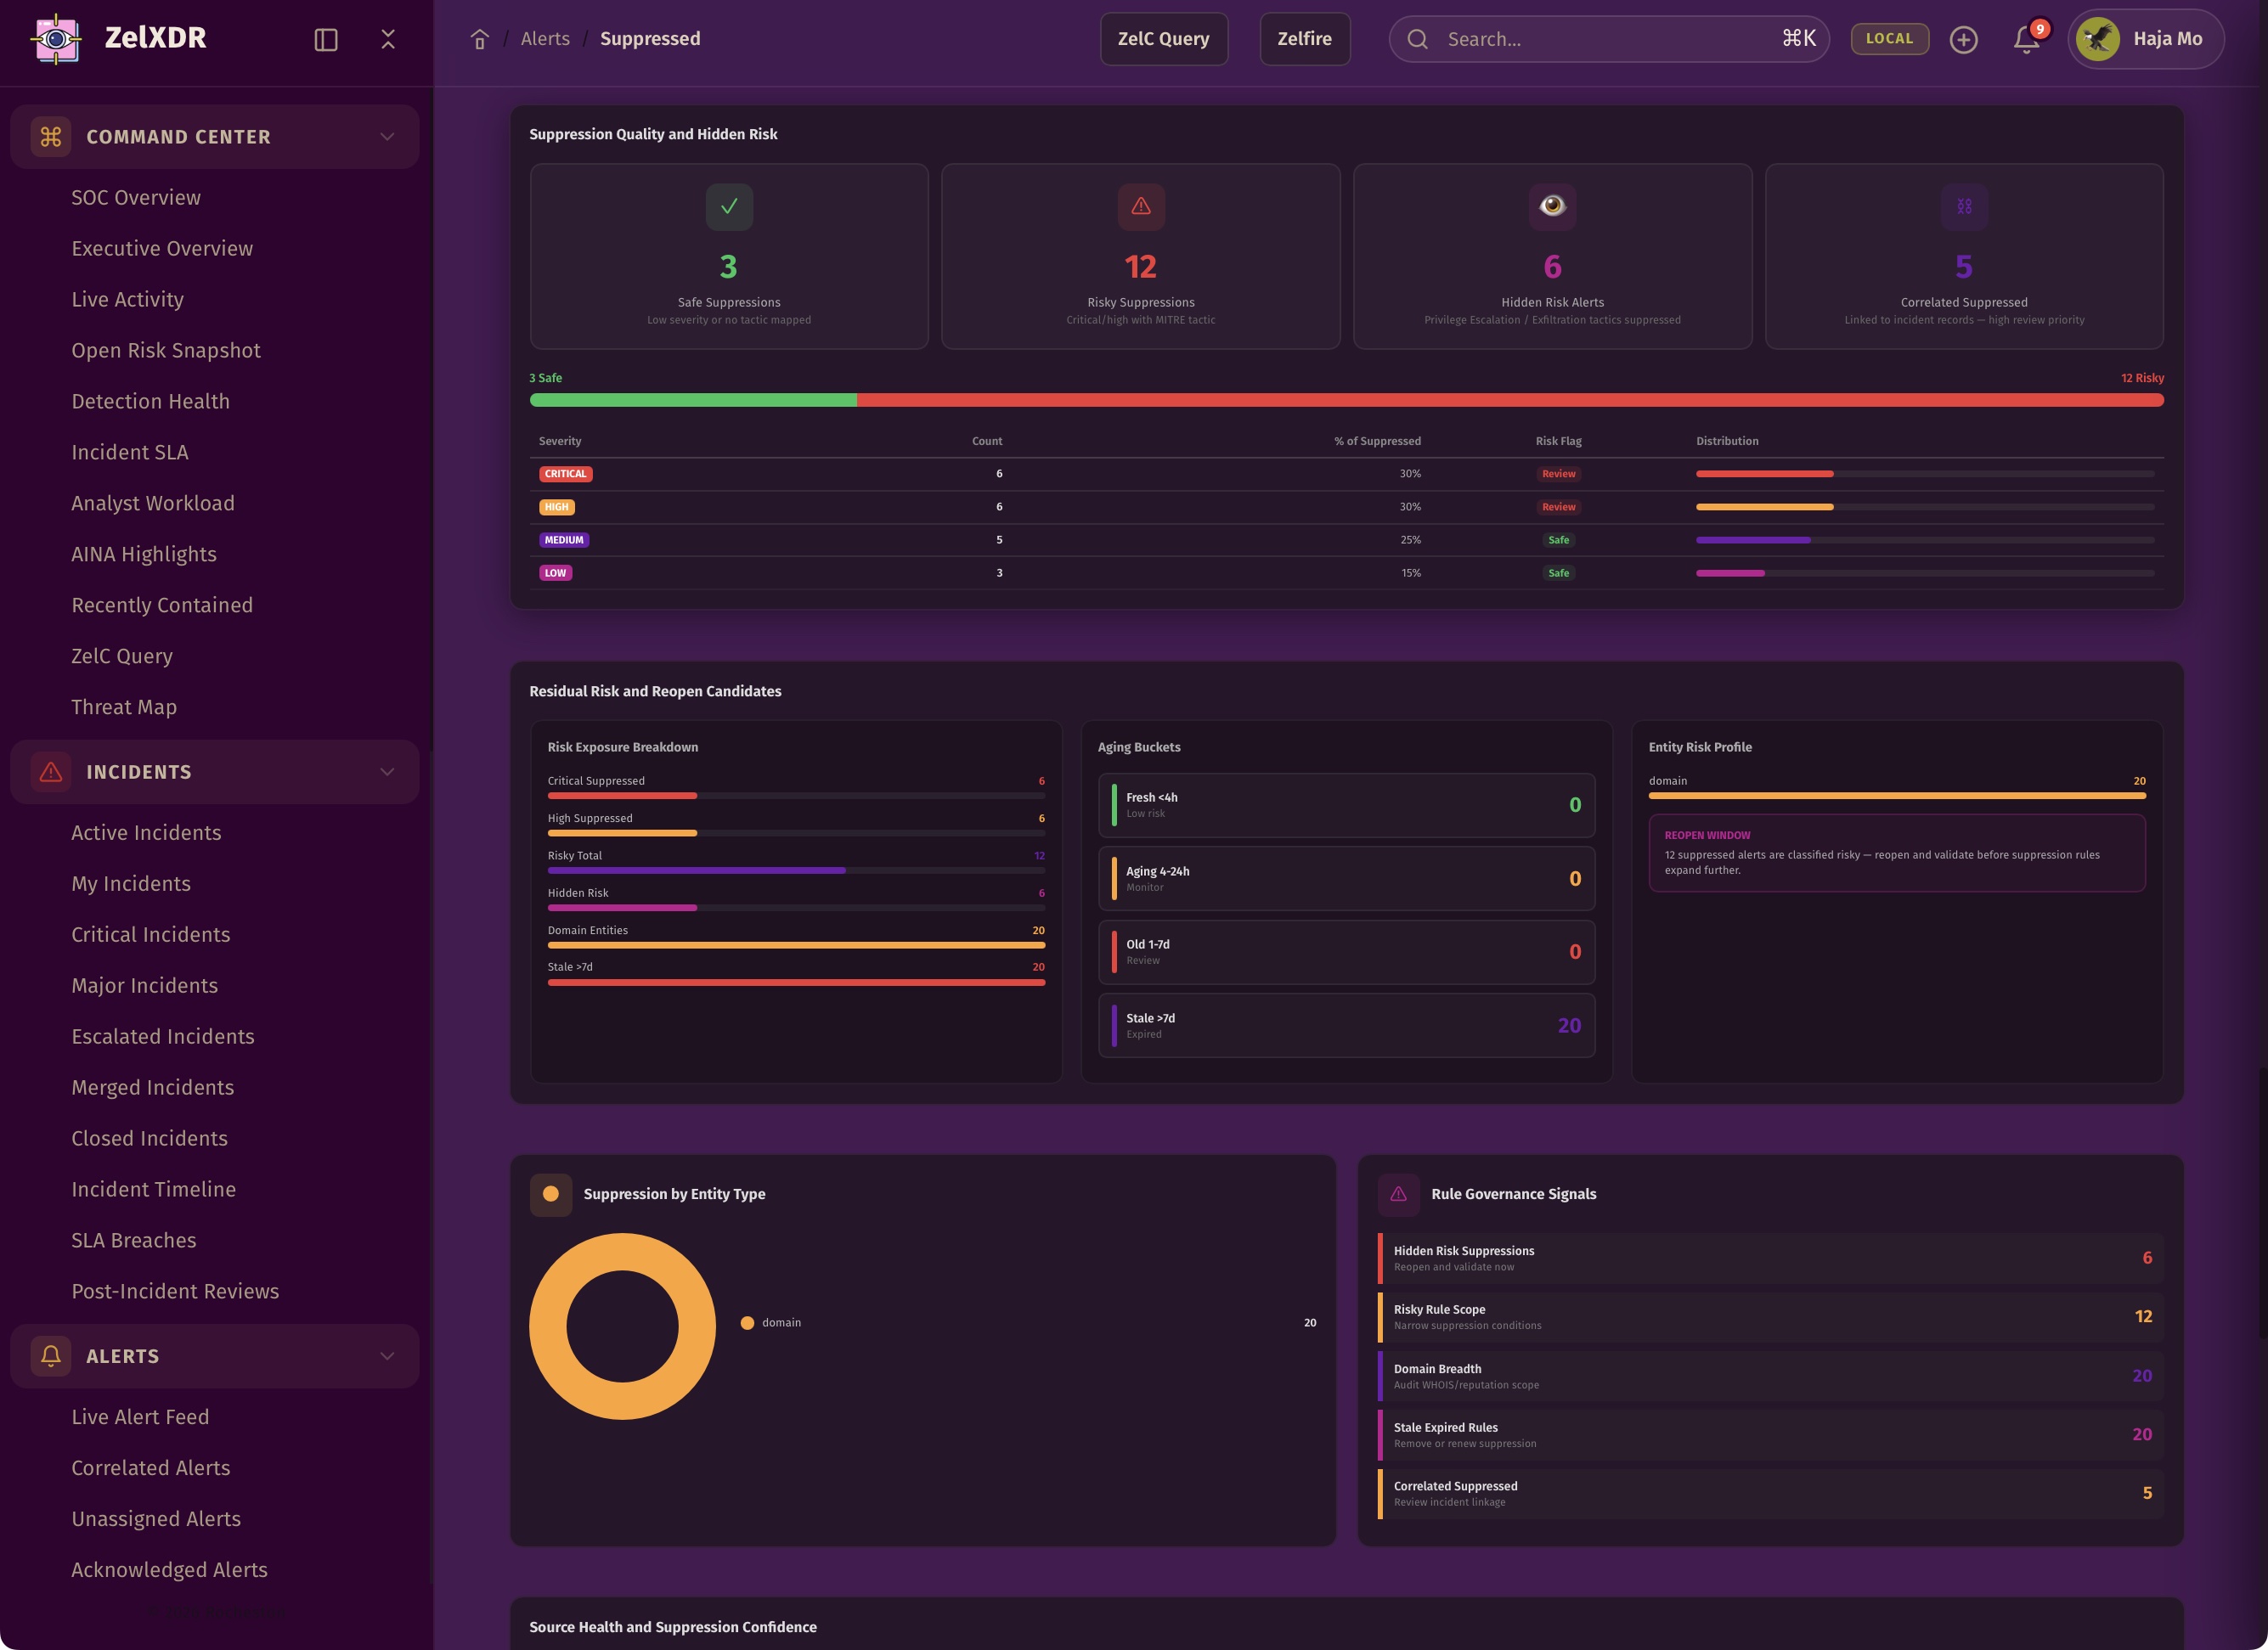Screen dimensions: 2268x1650
Task: Click the Correlated Suppressed link icon
Action: (1963, 206)
